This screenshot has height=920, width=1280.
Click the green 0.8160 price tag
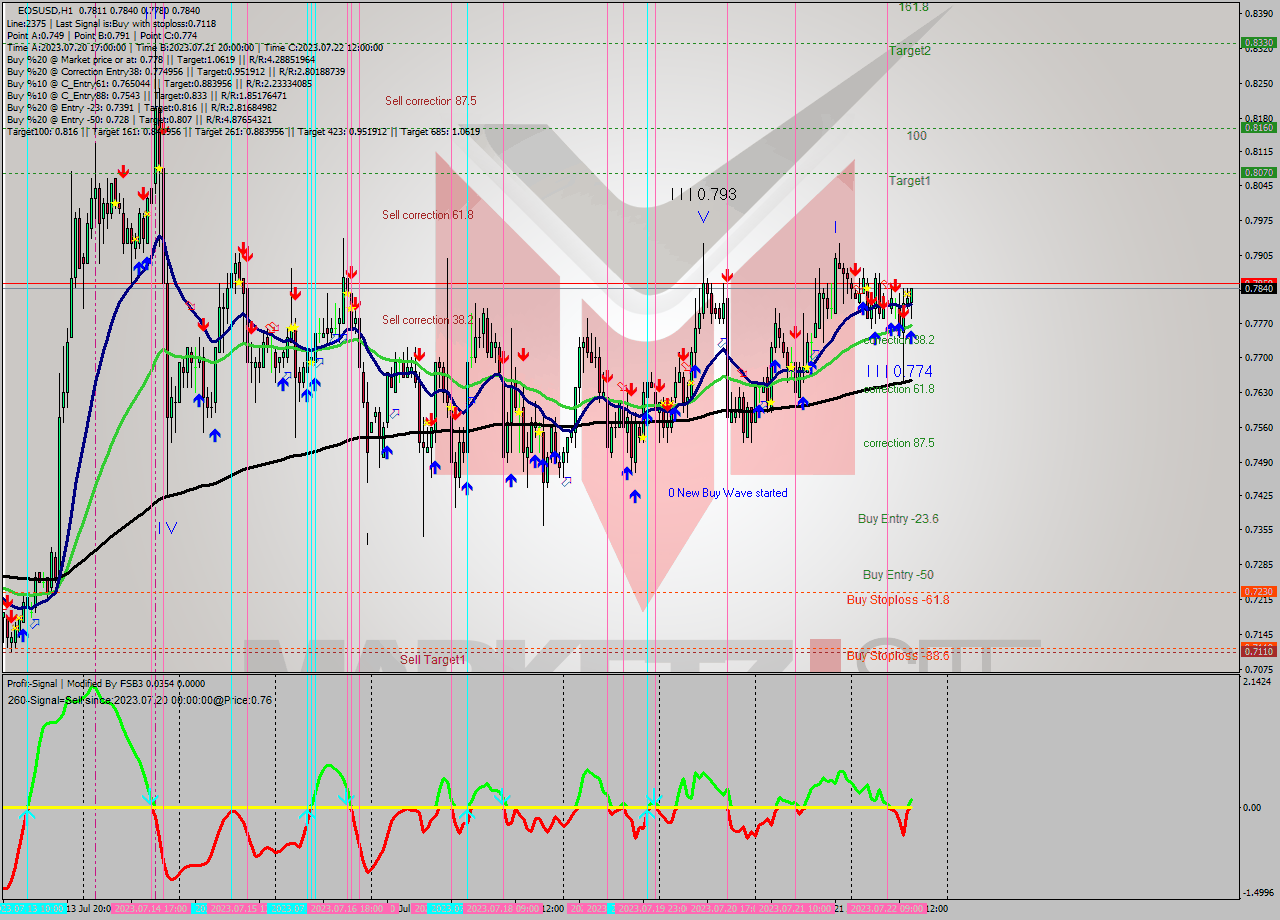click(1258, 128)
